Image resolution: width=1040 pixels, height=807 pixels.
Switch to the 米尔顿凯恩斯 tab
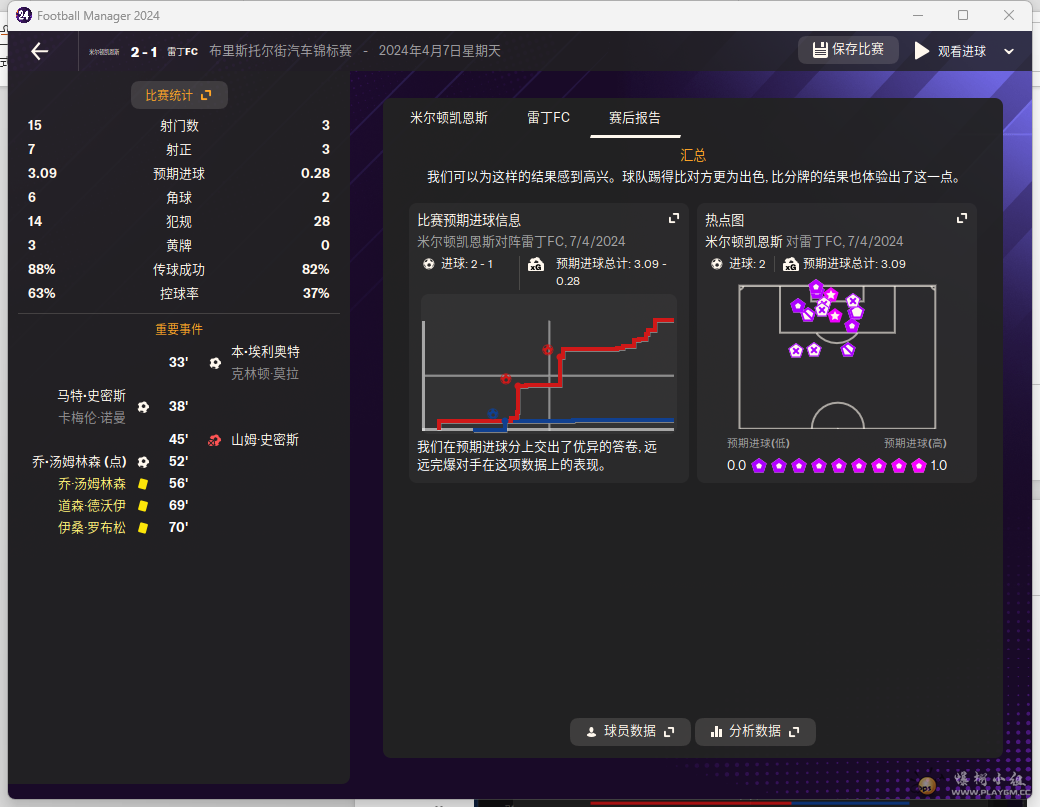(449, 118)
